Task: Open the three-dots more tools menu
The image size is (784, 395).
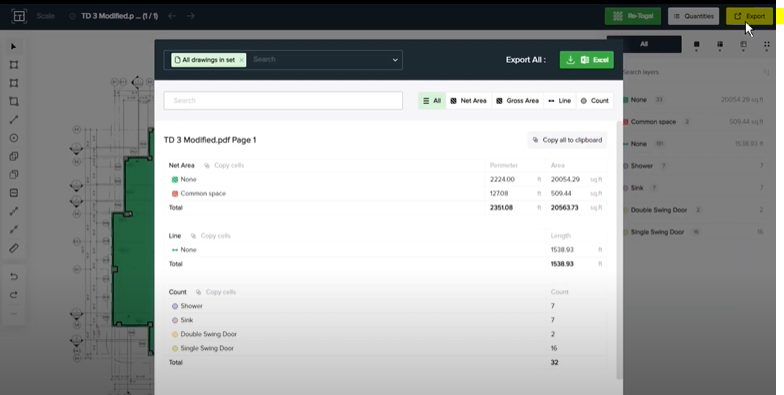Action: coord(14,314)
